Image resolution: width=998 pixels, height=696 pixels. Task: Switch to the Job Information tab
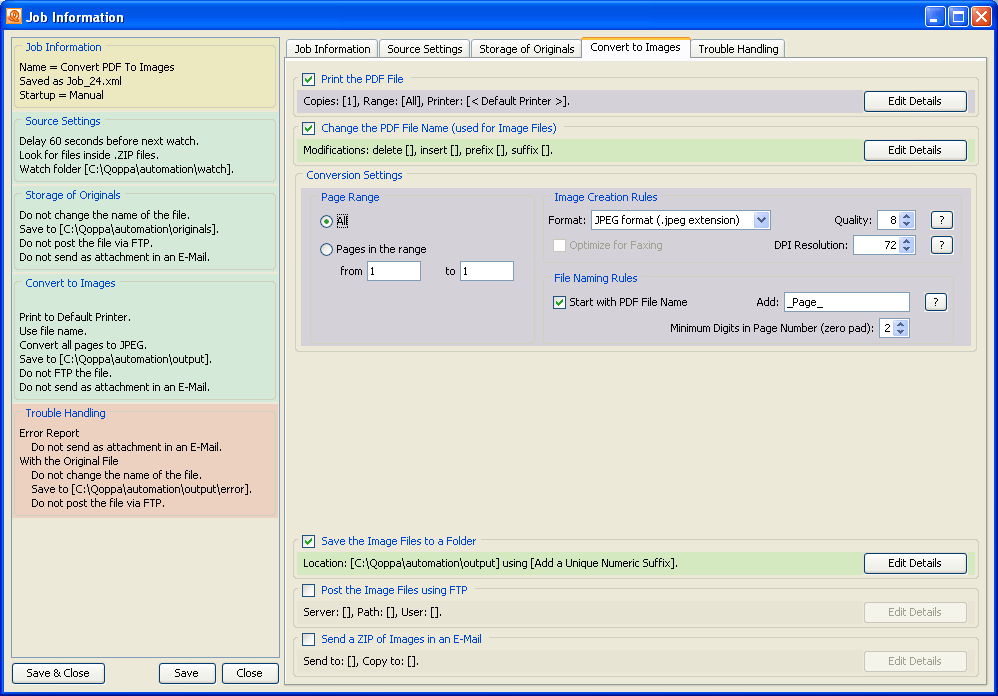(x=332, y=49)
